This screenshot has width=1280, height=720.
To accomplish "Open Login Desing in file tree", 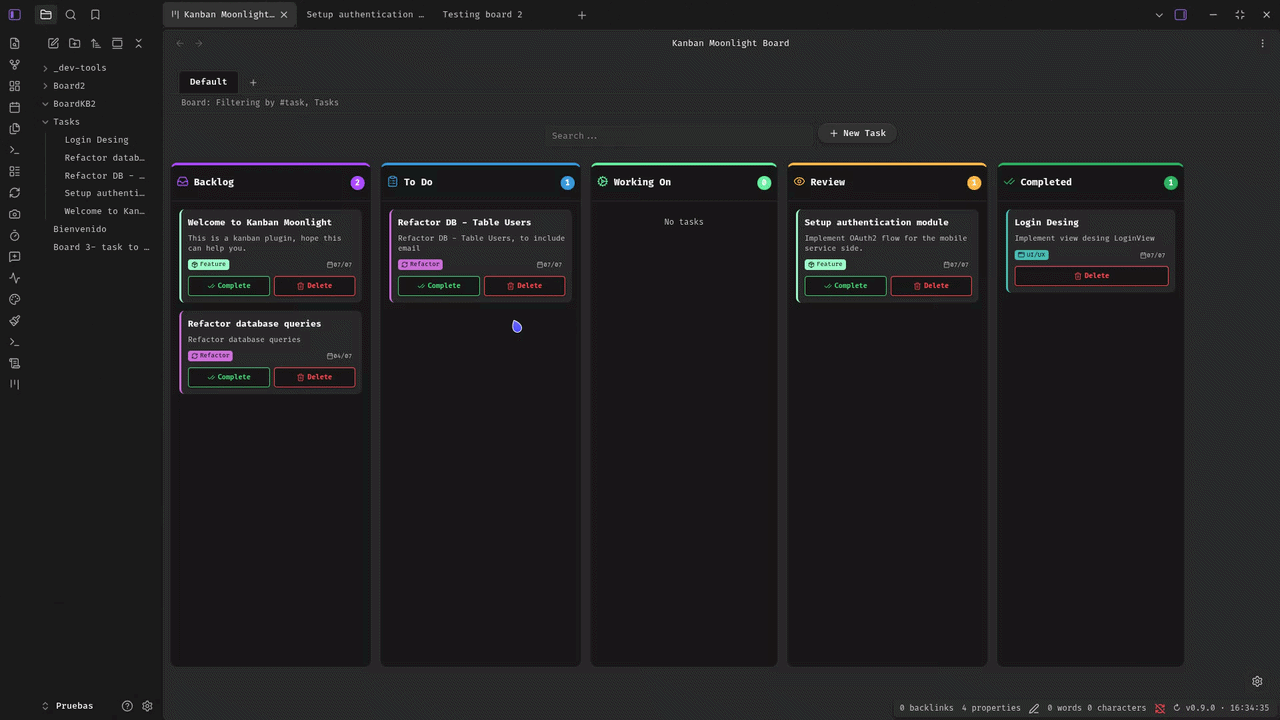I will click(96, 140).
